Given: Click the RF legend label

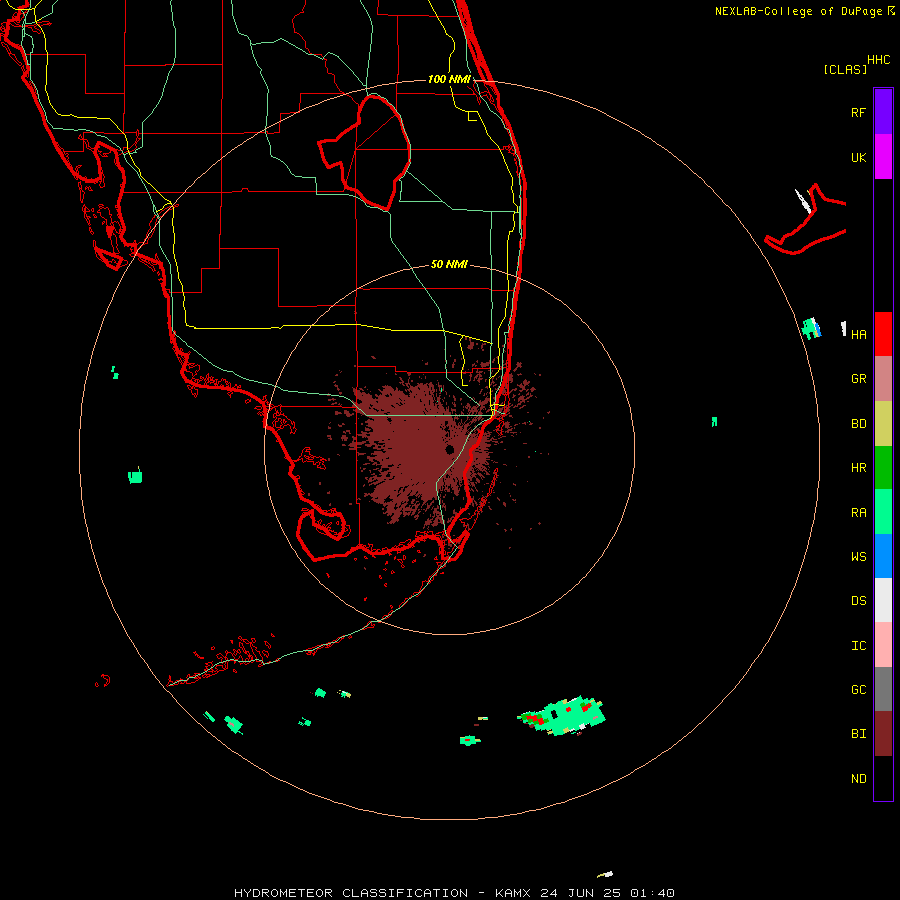Looking at the screenshot, I should click(858, 112).
